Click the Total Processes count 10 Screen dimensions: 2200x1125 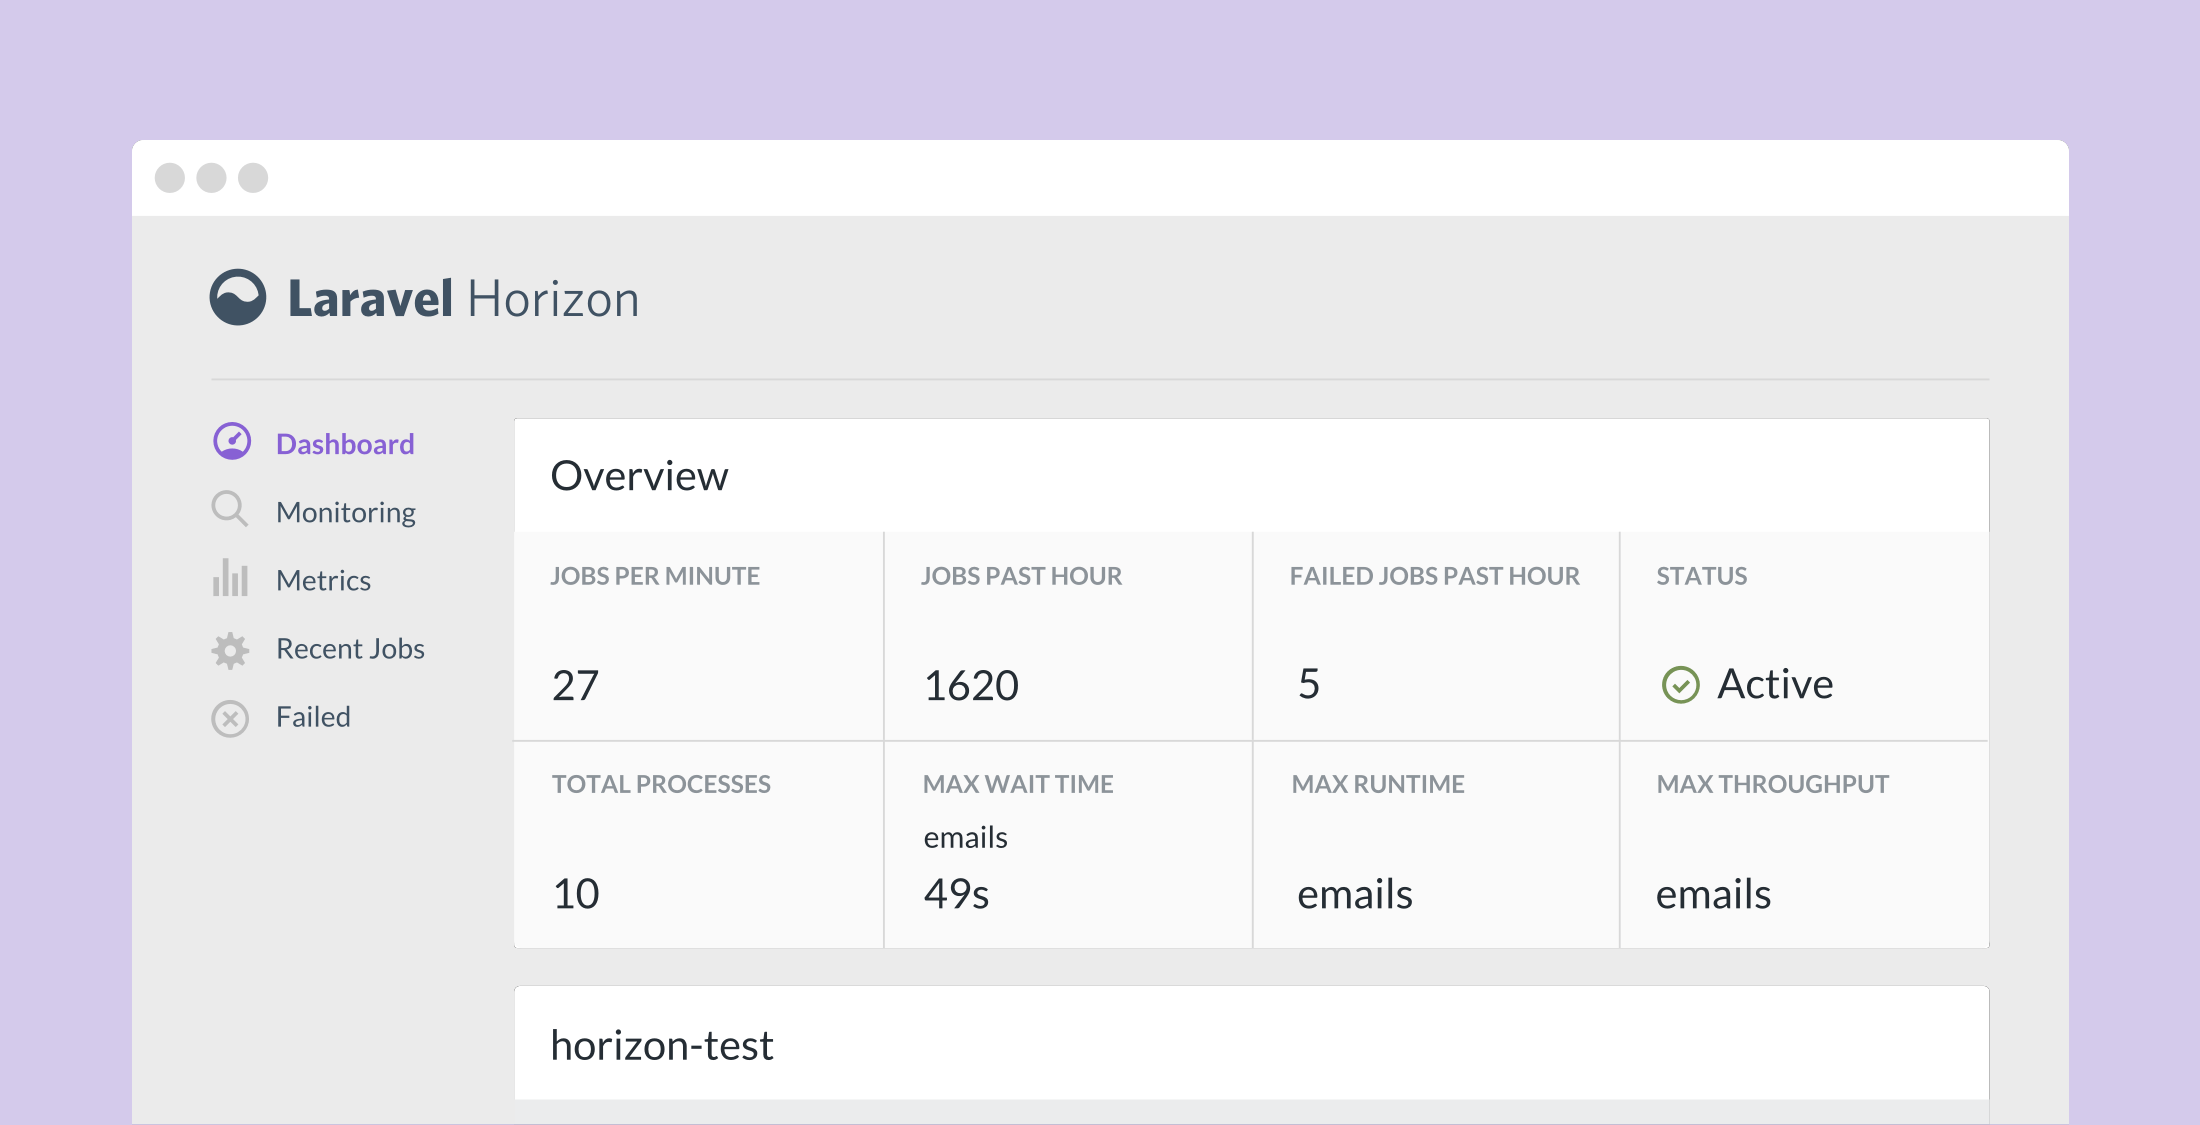click(x=574, y=893)
